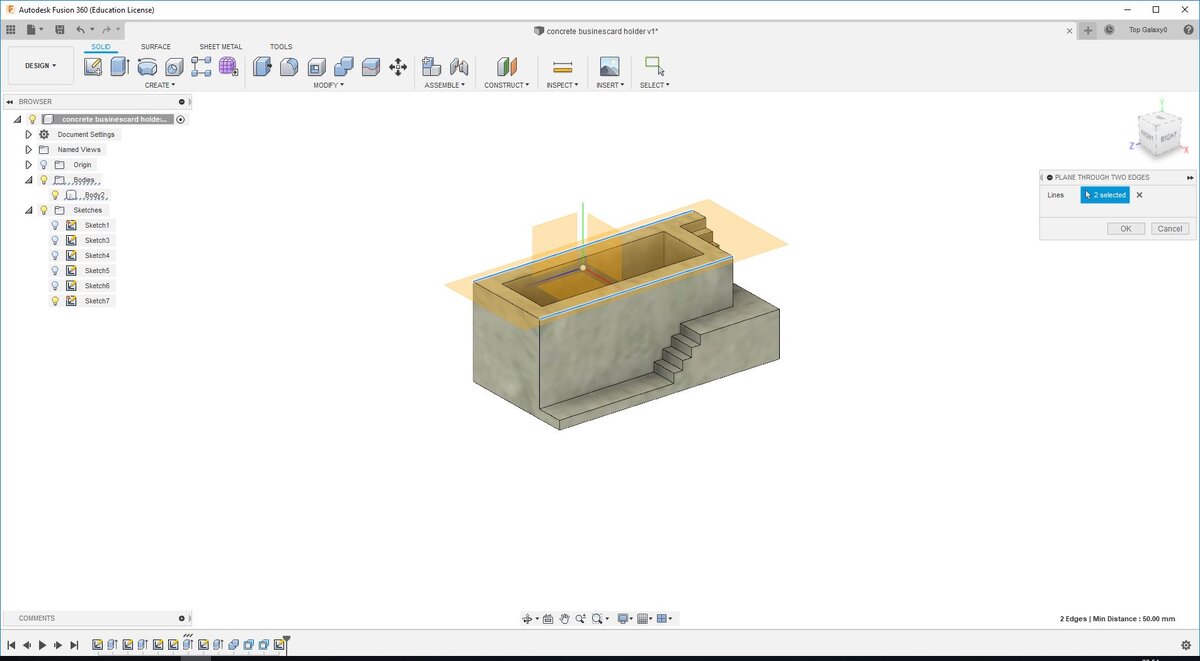Viewport: 1200px width, 661px height.
Task: Collapse the Sketches folder in browser
Action: click(x=29, y=210)
